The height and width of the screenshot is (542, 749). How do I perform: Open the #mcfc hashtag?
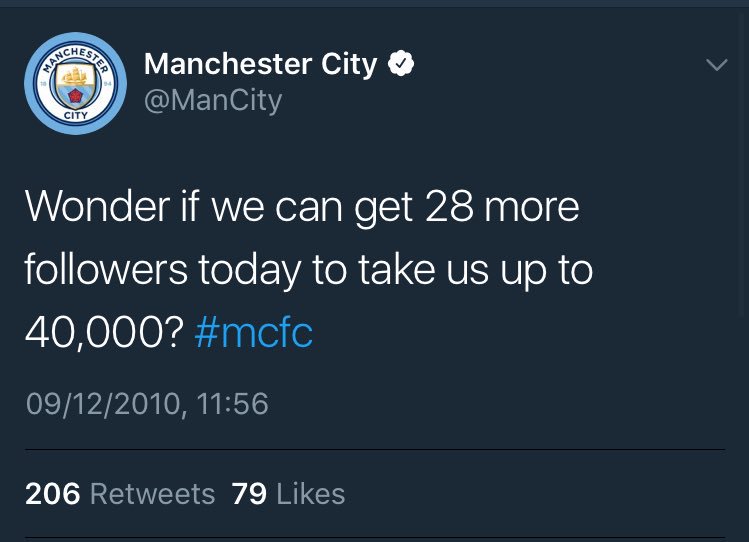click(x=254, y=332)
